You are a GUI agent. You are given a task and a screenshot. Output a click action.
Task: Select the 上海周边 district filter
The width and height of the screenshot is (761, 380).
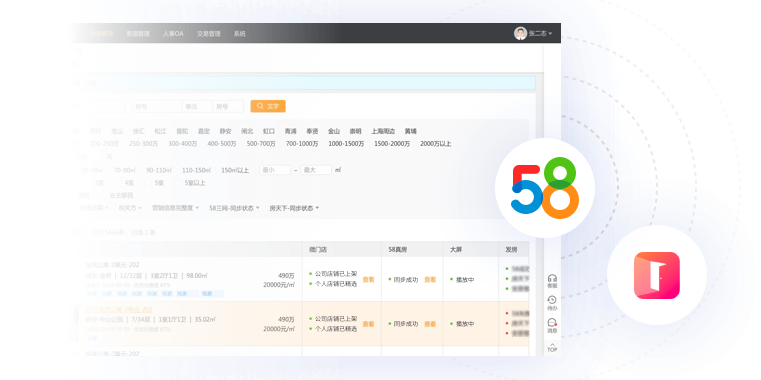click(383, 131)
